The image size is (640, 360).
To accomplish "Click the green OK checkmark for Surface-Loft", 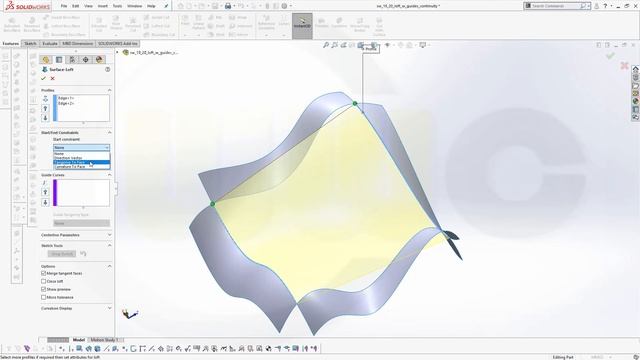I will tap(43, 78).
